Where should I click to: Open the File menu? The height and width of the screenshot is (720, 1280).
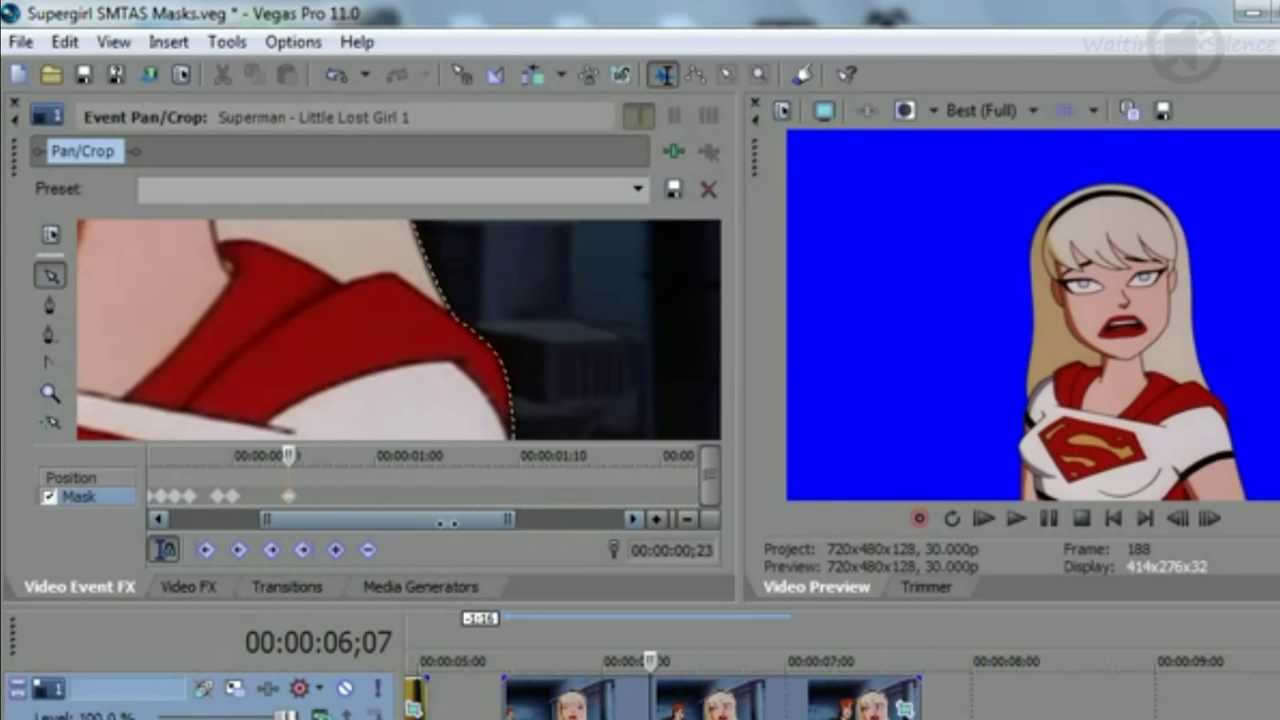(x=21, y=42)
